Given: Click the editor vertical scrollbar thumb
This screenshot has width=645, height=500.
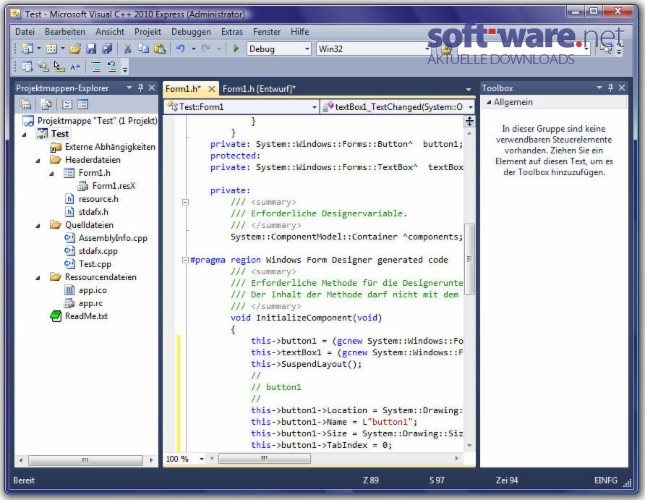Looking at the screenshot, I should coord(469,259).
